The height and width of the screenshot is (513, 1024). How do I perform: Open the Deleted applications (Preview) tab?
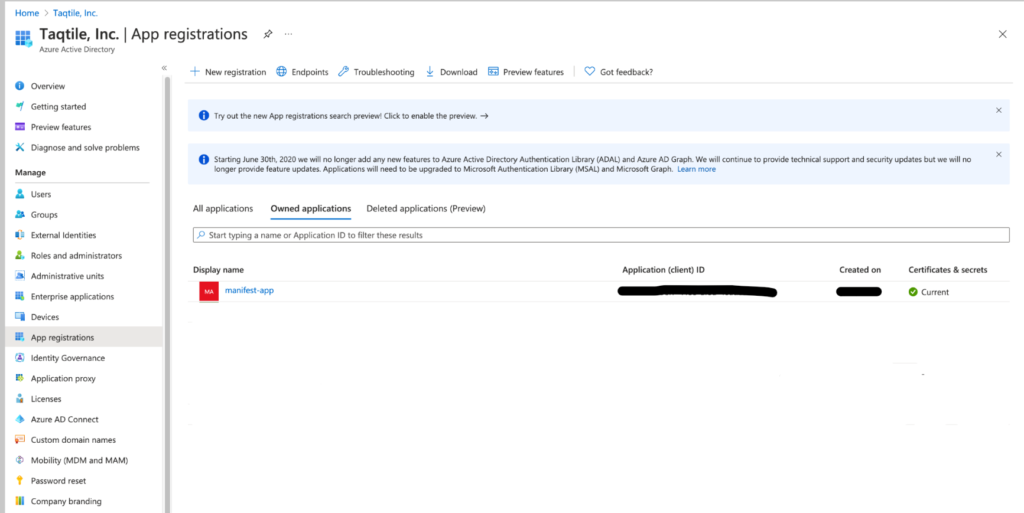pos(426,209)
